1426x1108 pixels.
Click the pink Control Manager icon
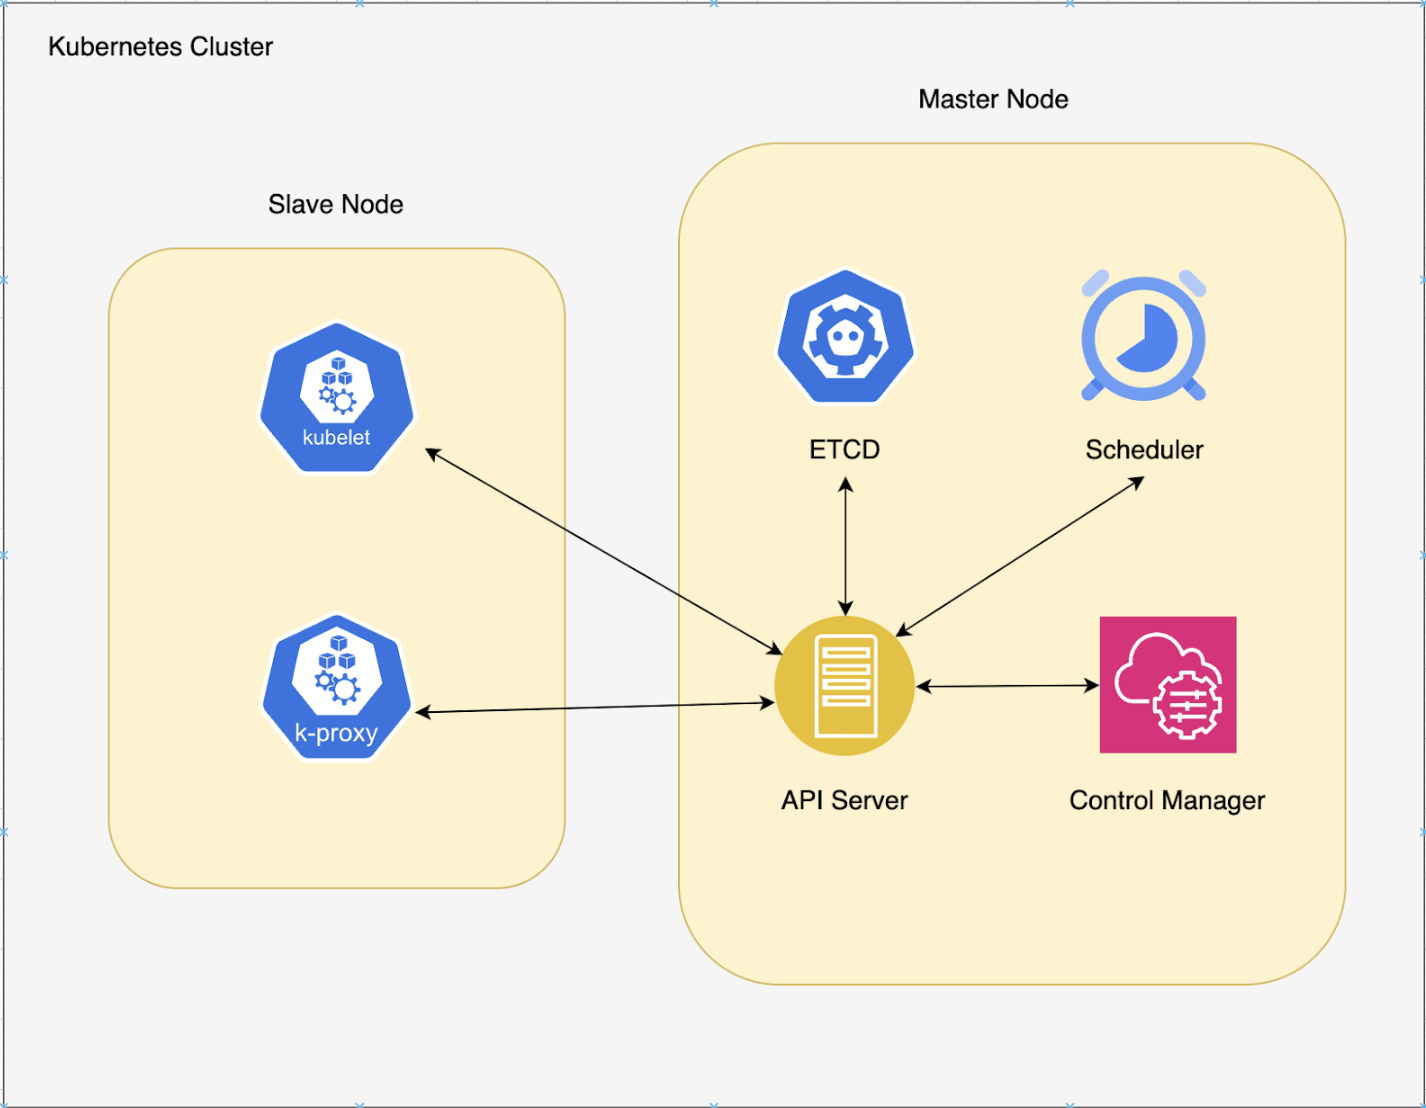point(1168,685)
